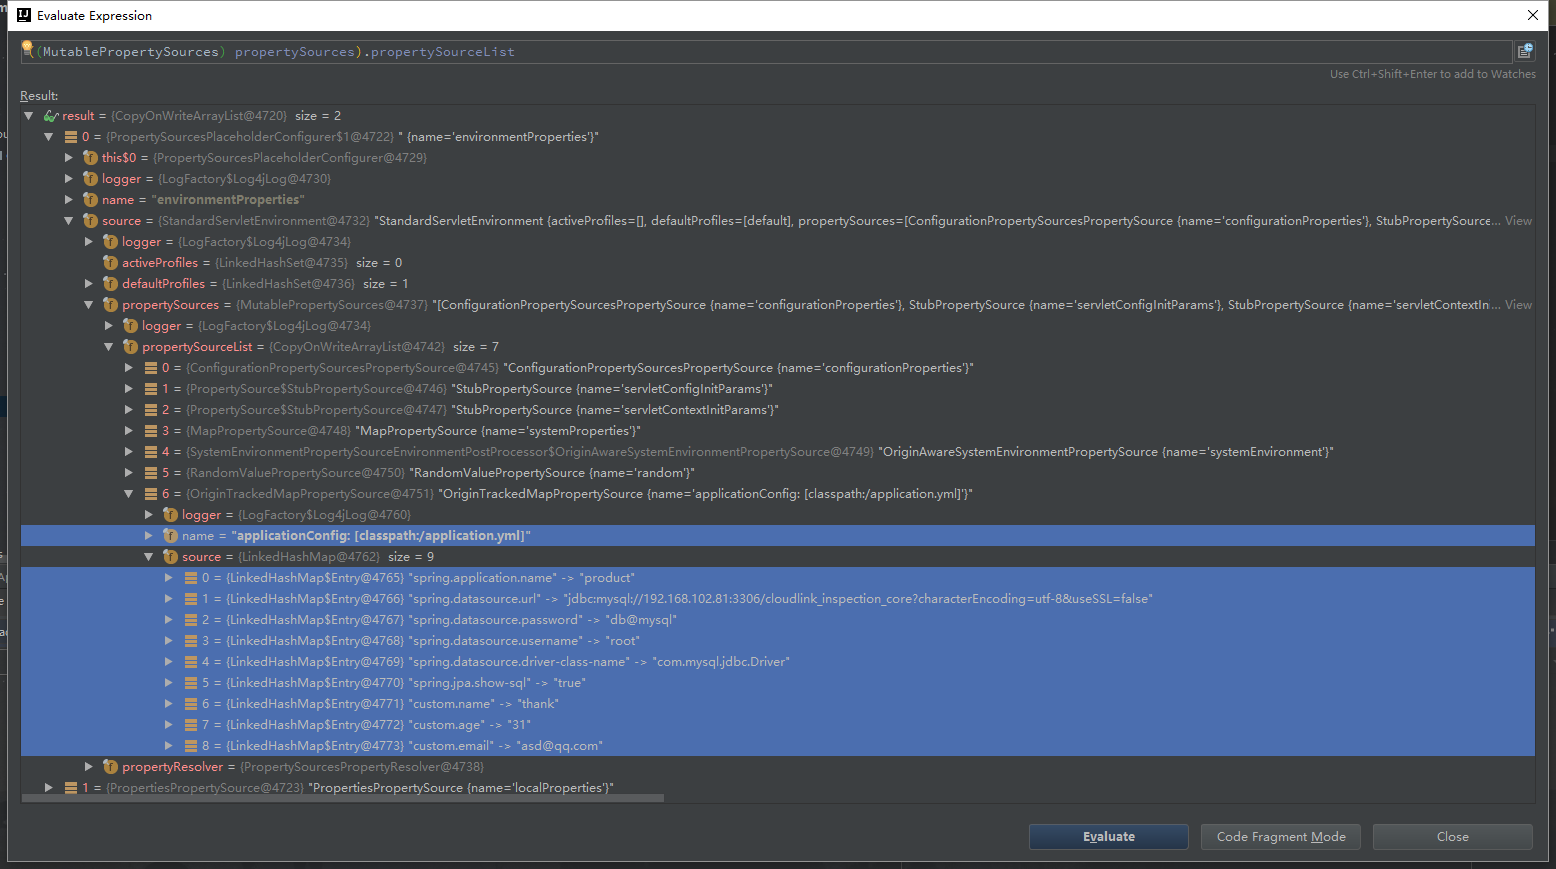Expand the this$0 node
Screen dimensions: 1556x869
click(x=69, y=157)
